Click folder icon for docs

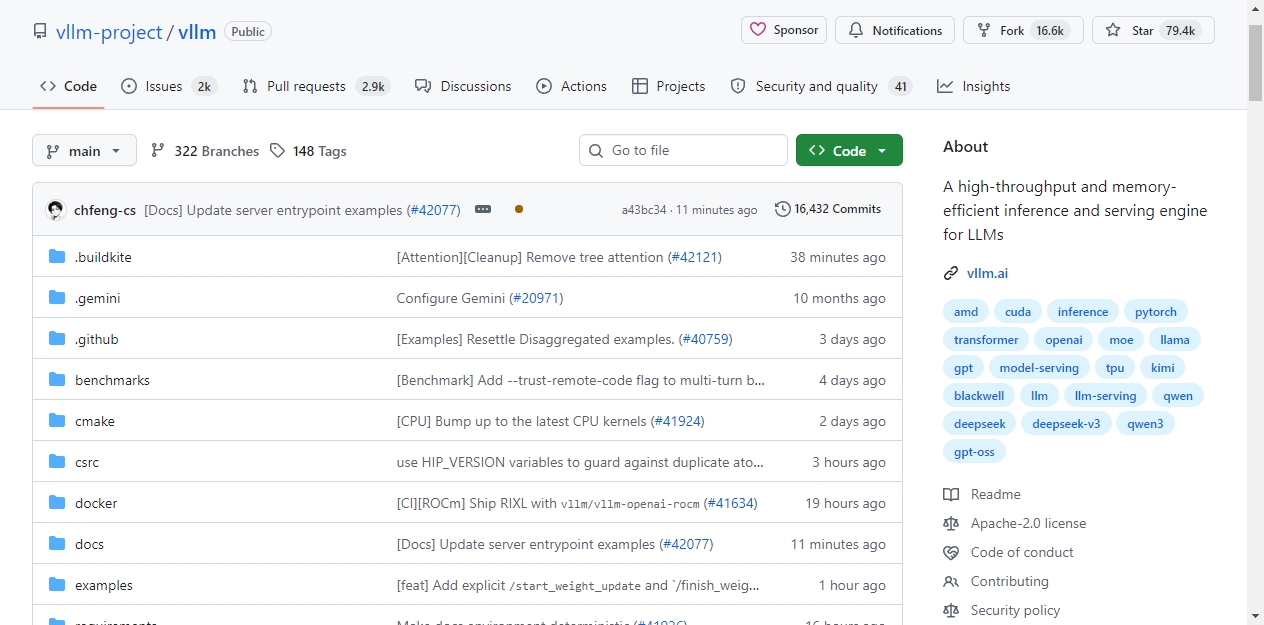coord(57,544)
